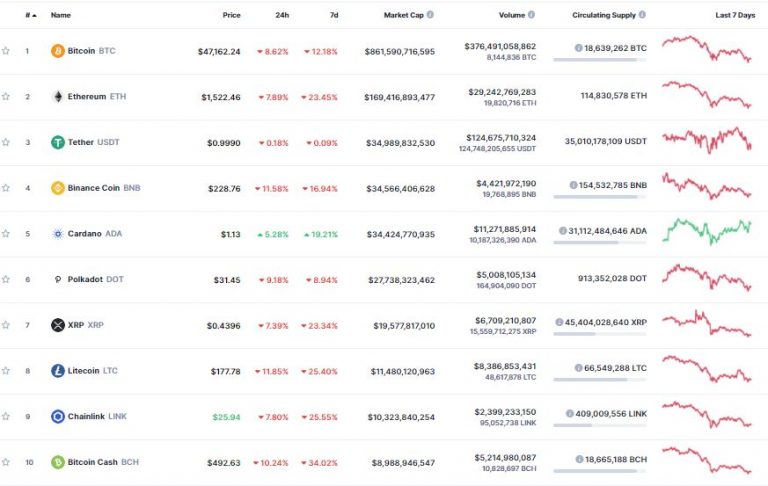The width and height of the screenshot is (768, 486).
Task: Star Cardano for watchlist
Action: click(x=6, y=234)
